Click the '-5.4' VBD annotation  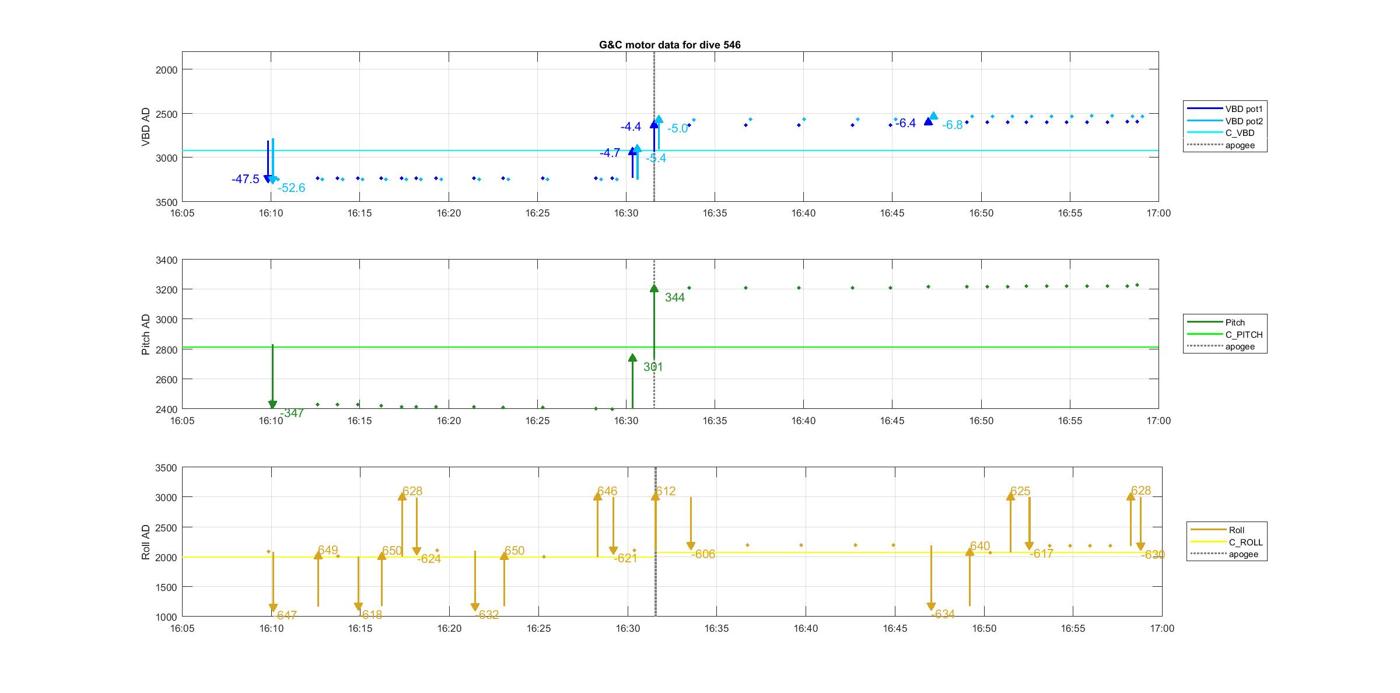point(656,158)
